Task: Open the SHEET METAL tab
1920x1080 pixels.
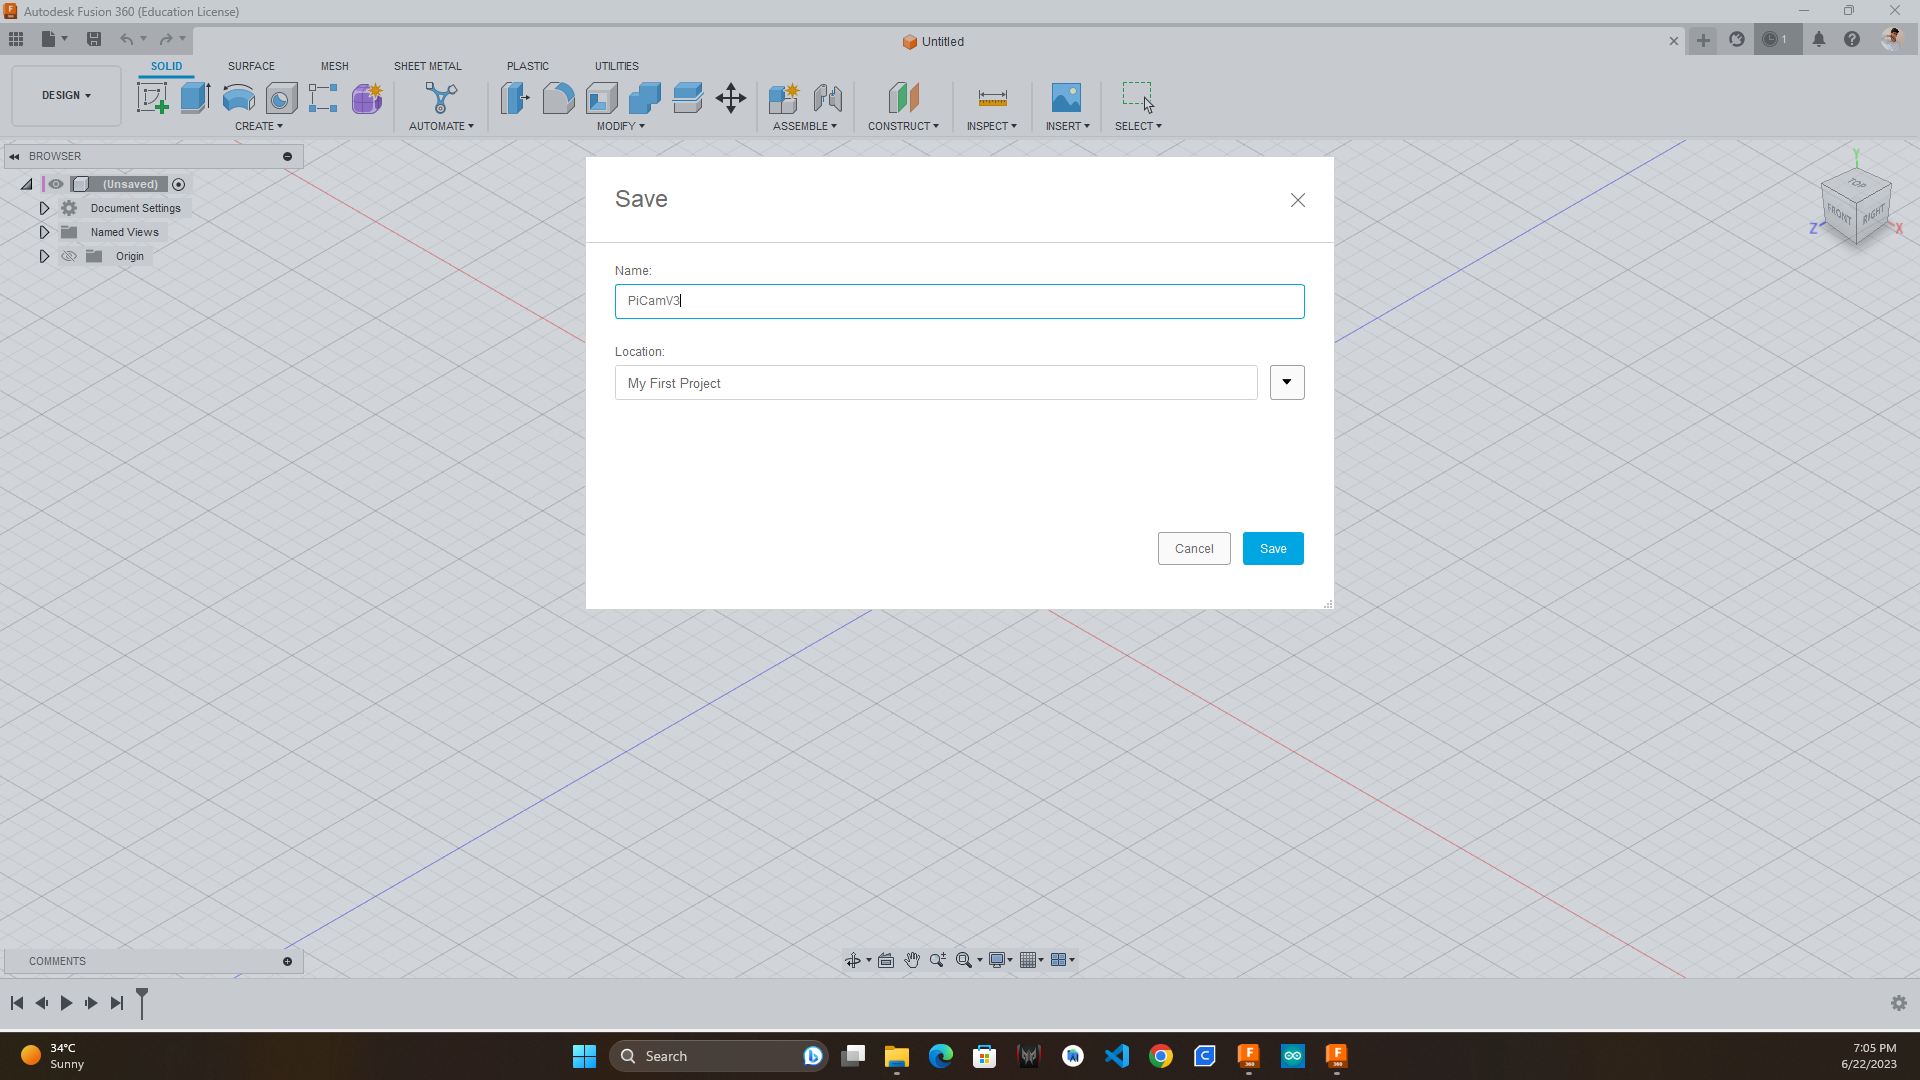Action: pos(427,66)
